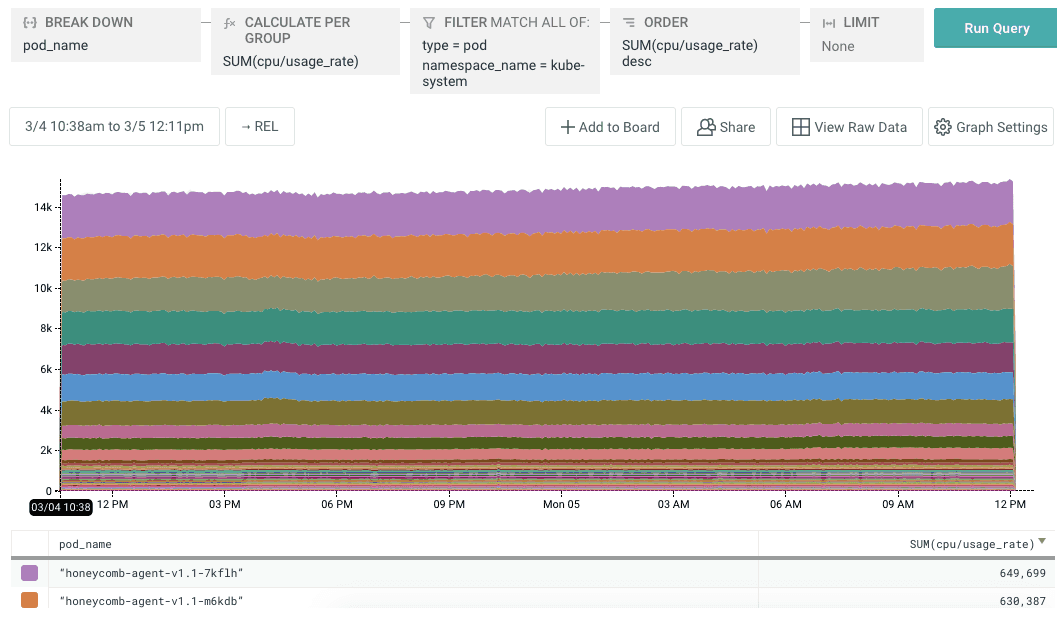
Task: Click the orange swatch for honeycomb-agent-v1.1-m6kdb
Action: coord(30,600)
